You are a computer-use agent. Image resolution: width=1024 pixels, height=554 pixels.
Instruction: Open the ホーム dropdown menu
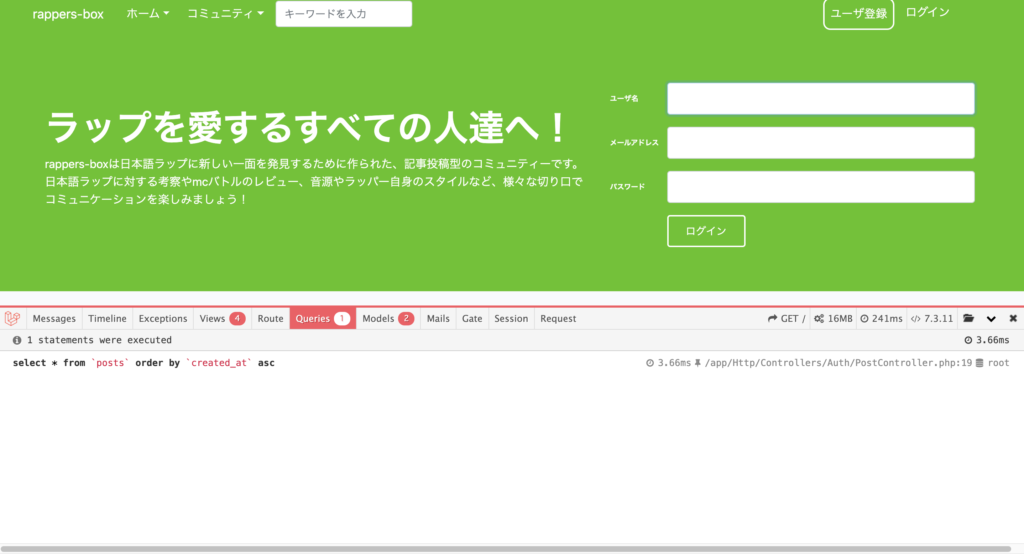(148, 14)
